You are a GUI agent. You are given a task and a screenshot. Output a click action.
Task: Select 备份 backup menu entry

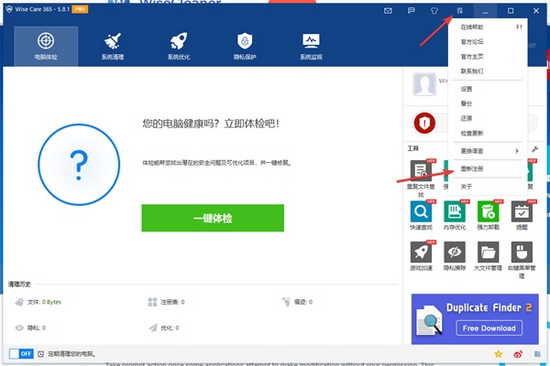(x=488, y=104)
